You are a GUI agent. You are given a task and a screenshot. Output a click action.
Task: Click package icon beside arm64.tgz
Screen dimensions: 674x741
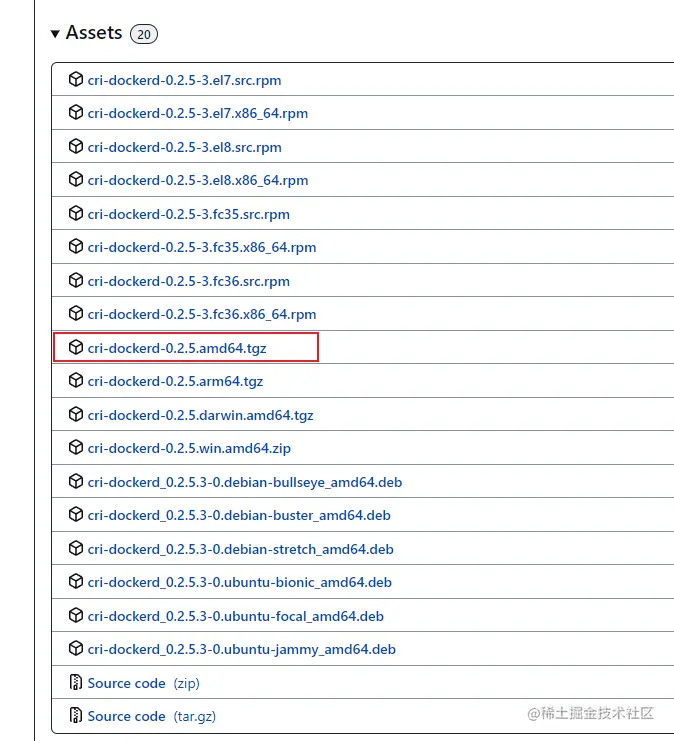click(x=76, y=380)
